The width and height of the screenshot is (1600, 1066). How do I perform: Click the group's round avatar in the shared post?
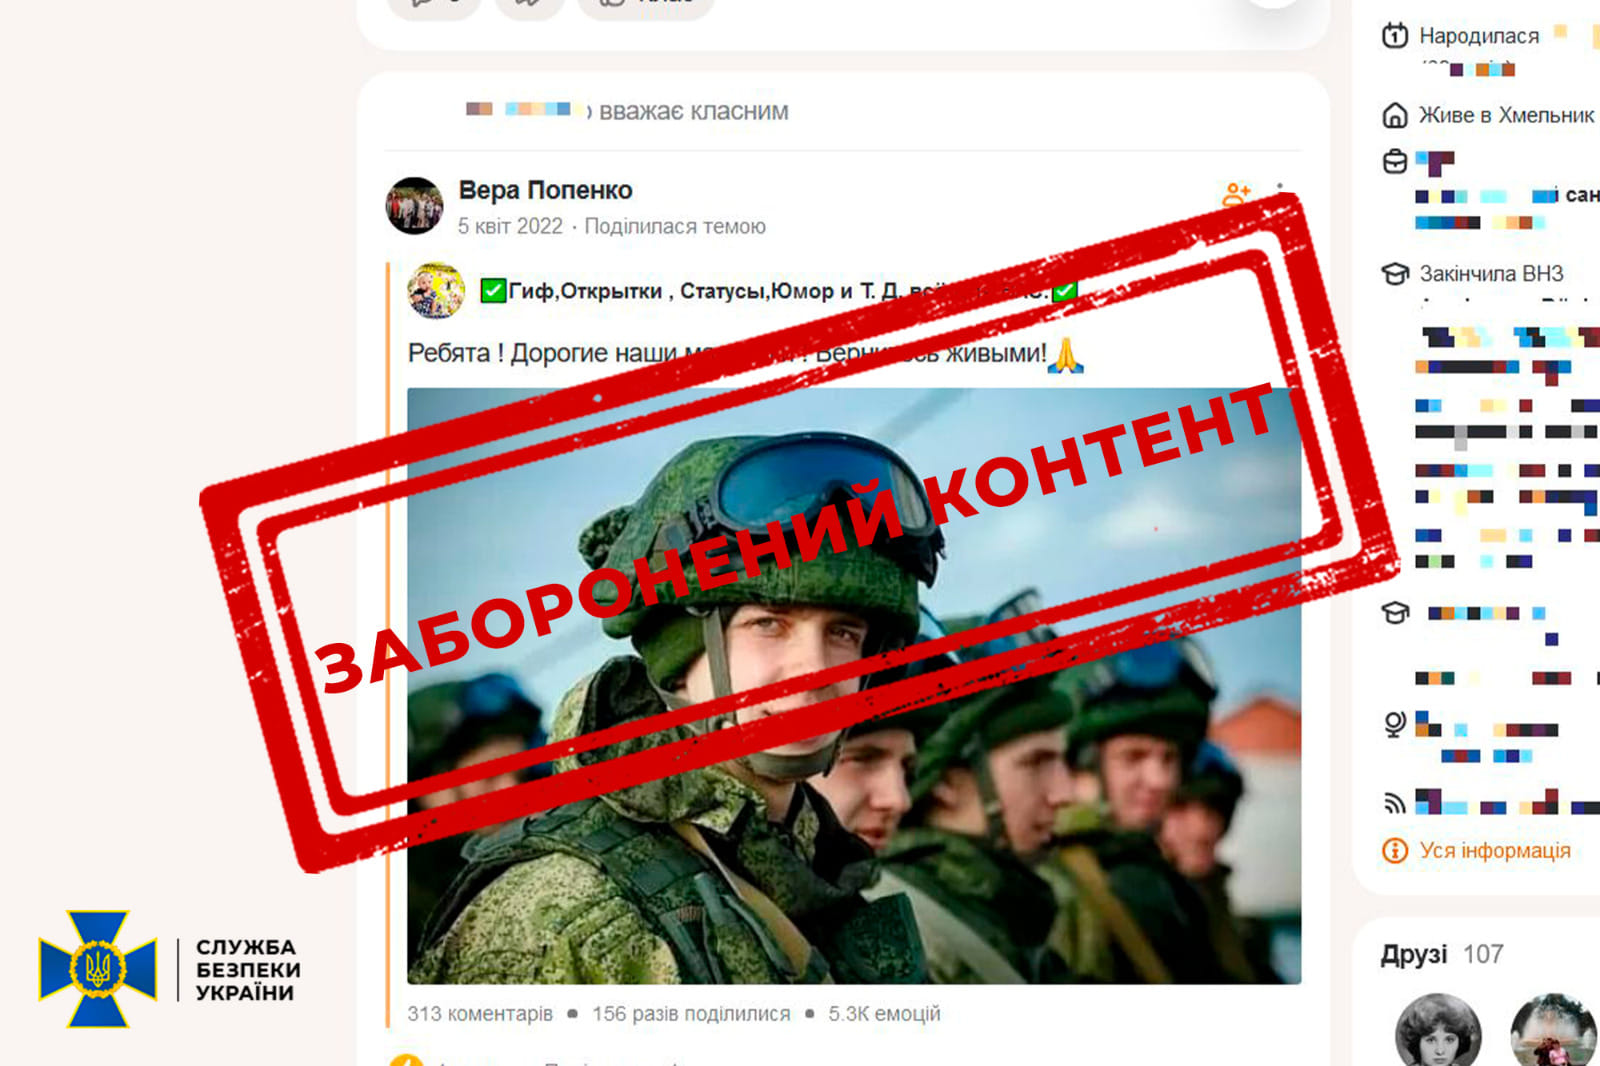point(436,291)
